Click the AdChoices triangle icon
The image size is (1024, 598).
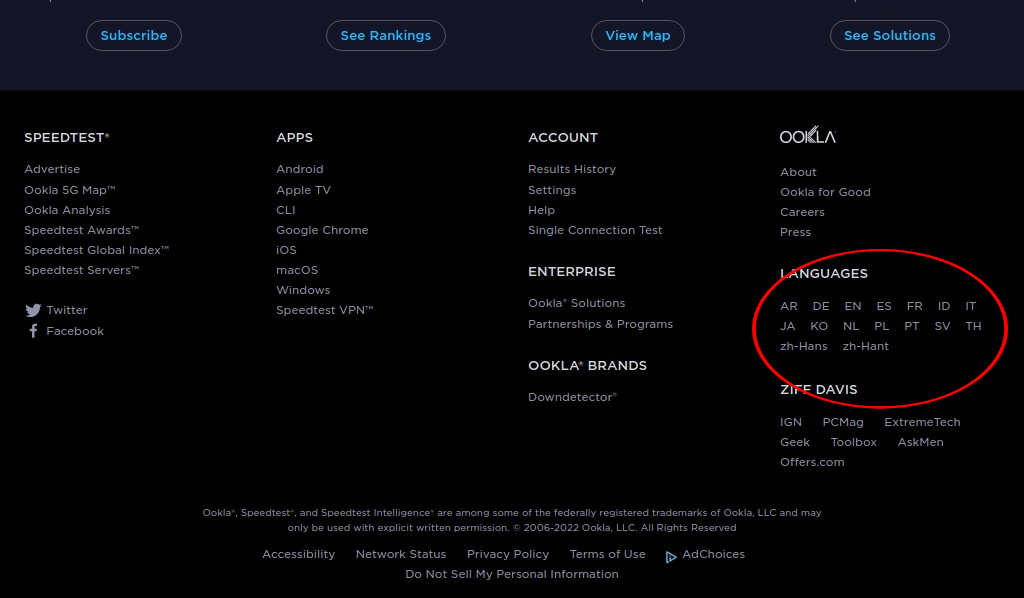(671, 557)
